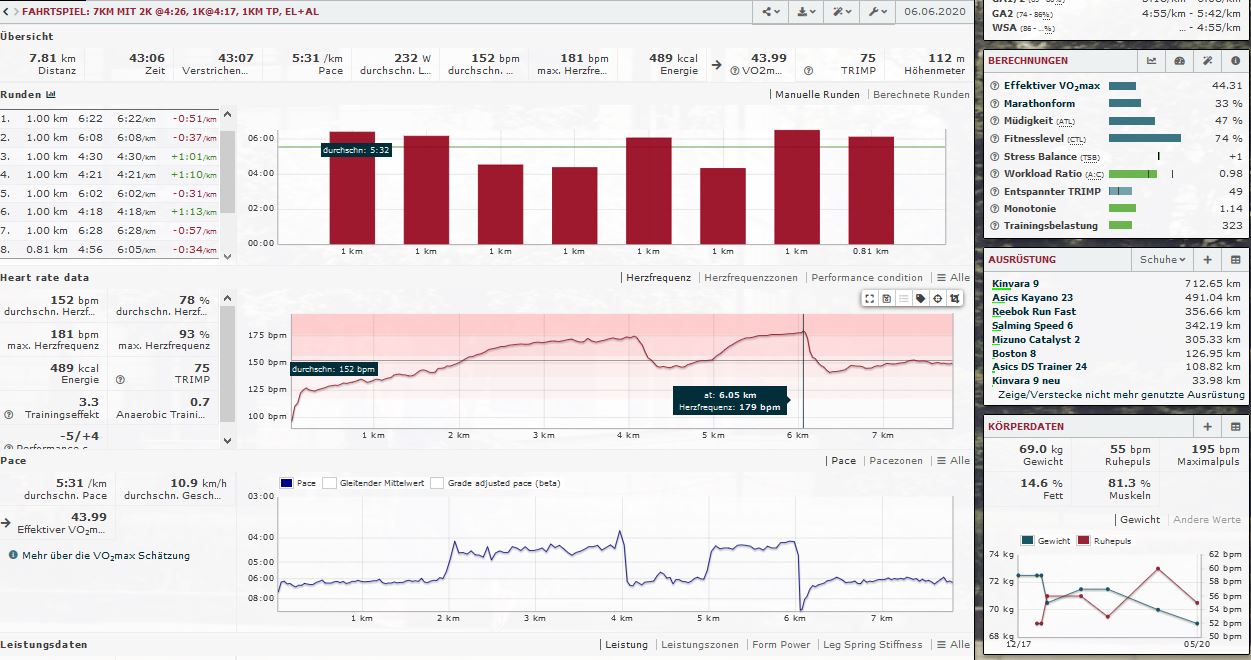Screen dimensions: 1251x660
Task: Open the export download dropdown menu
Action: pos(805,12)
